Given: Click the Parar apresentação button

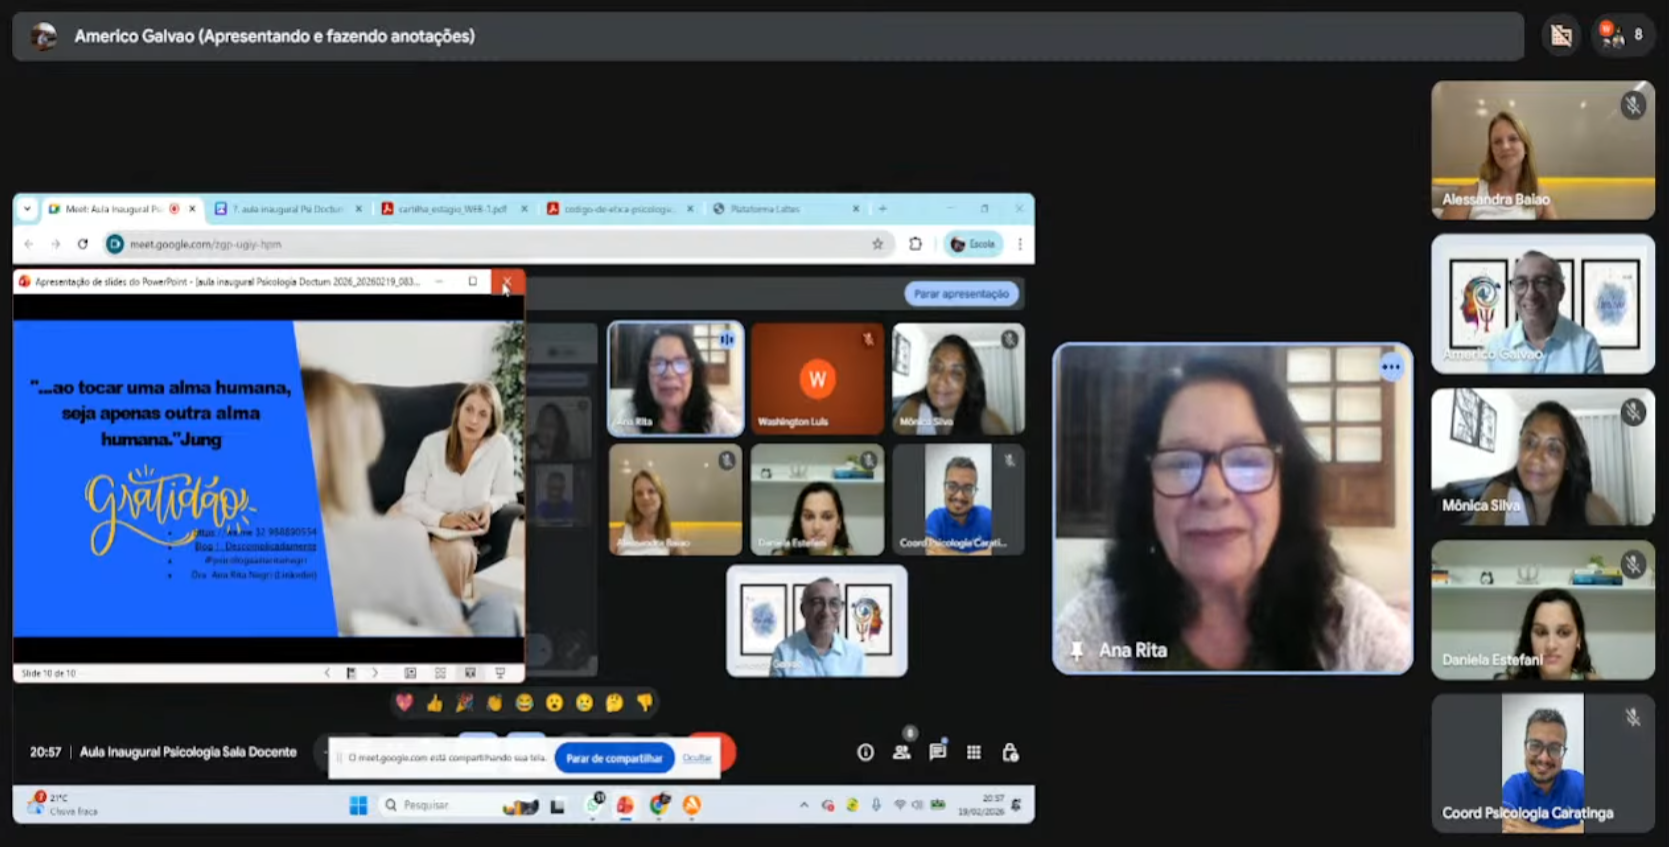Looking at the screenshot, I should pyautogui.click(x=961, y=294).
